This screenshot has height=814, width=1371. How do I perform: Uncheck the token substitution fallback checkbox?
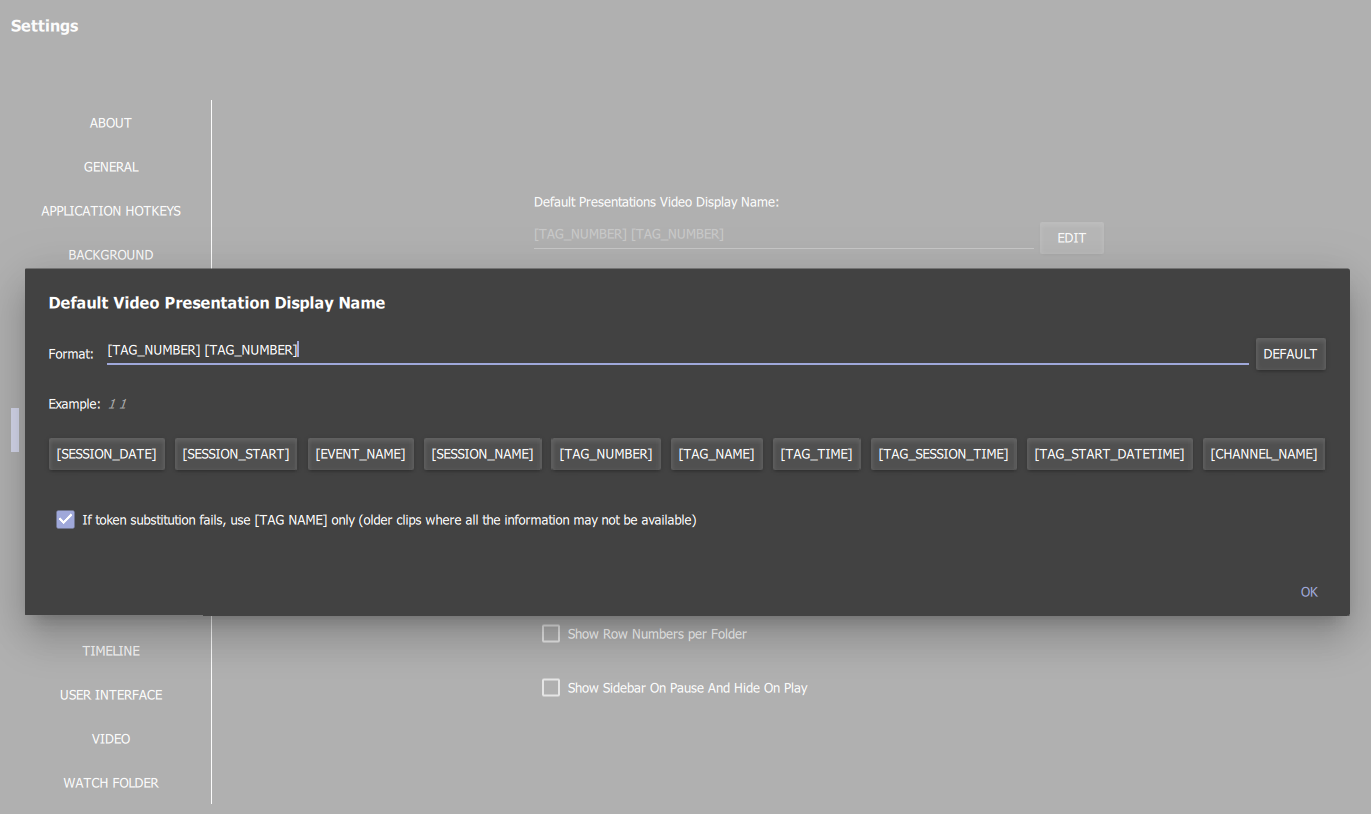[65, 519]
